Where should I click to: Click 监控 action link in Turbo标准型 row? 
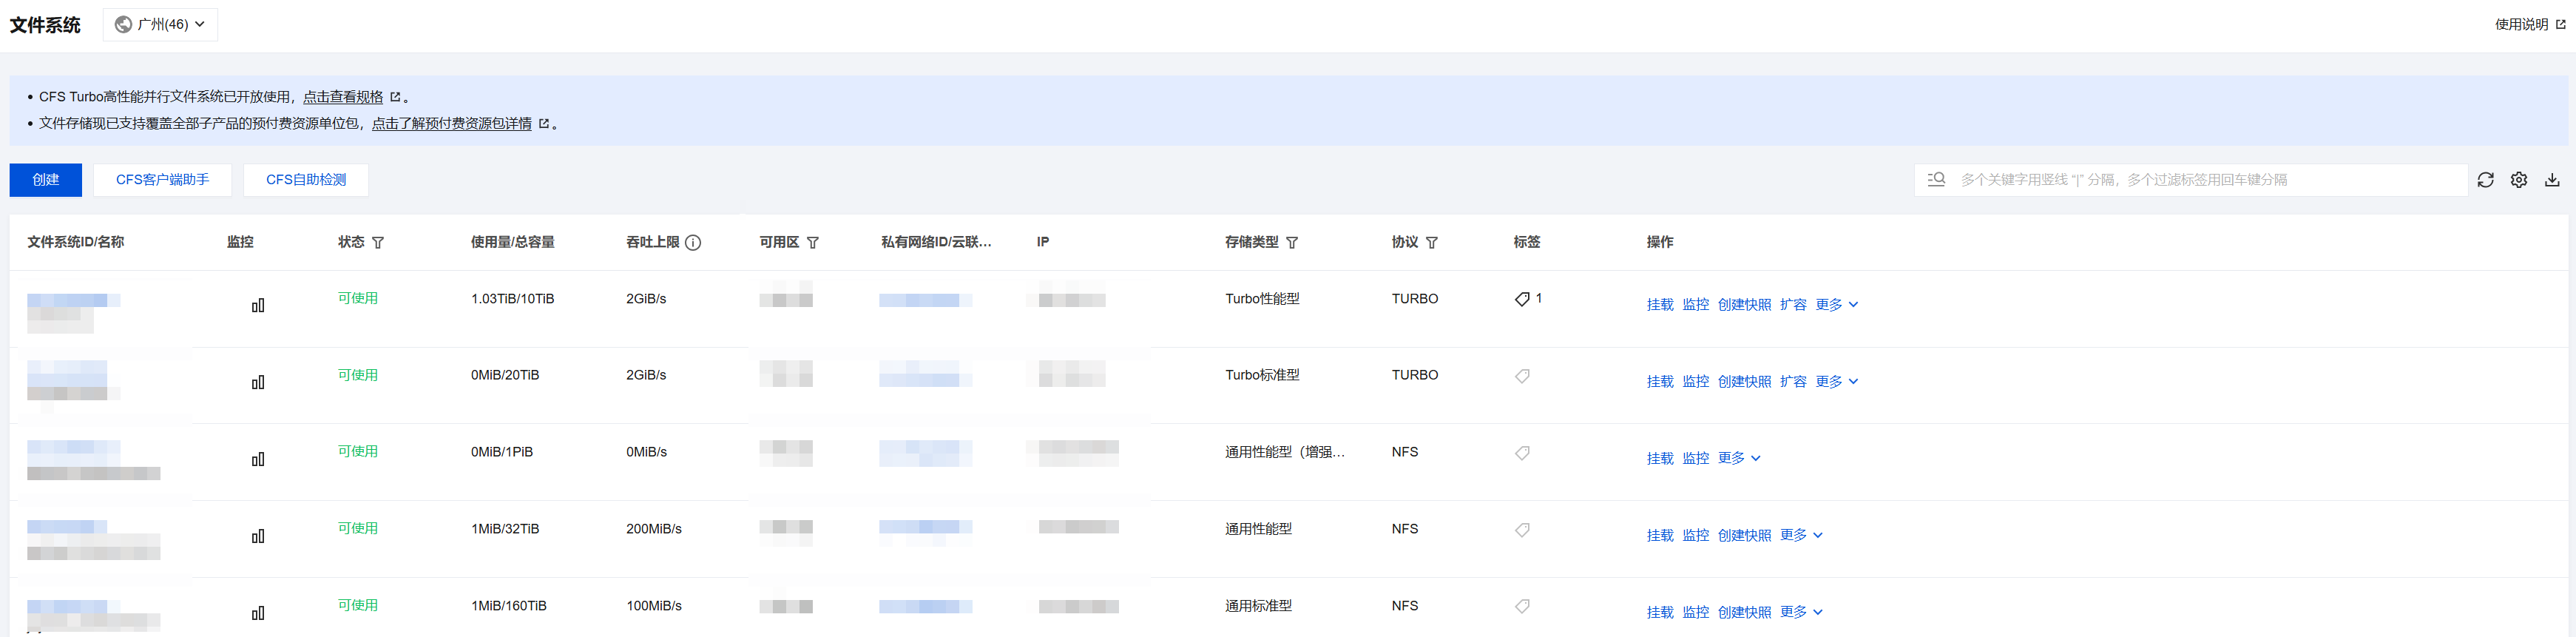click(1695, 382)
